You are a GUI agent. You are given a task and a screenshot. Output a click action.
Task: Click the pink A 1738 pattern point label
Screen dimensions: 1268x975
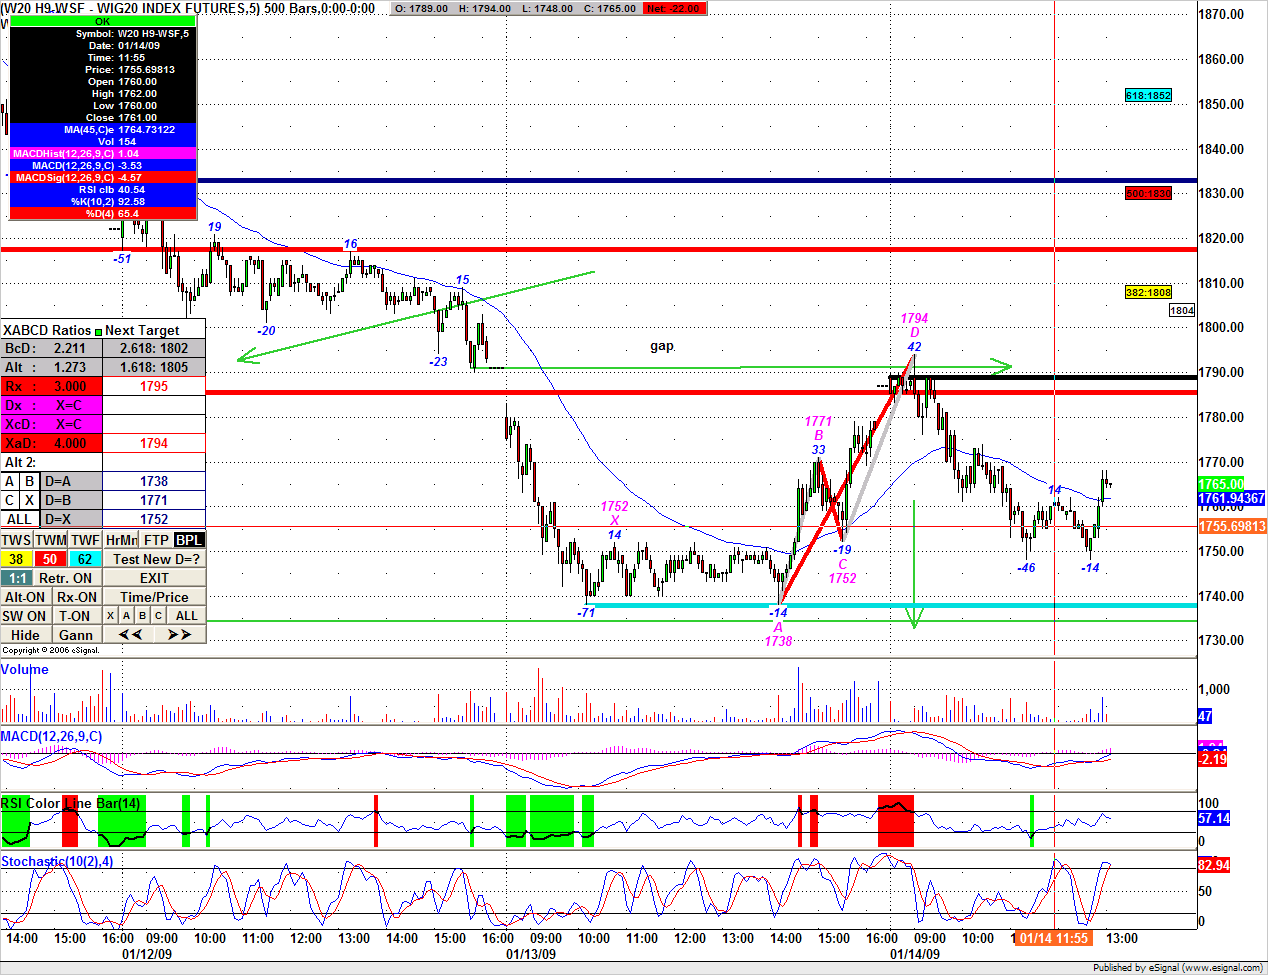coord(778,634)
